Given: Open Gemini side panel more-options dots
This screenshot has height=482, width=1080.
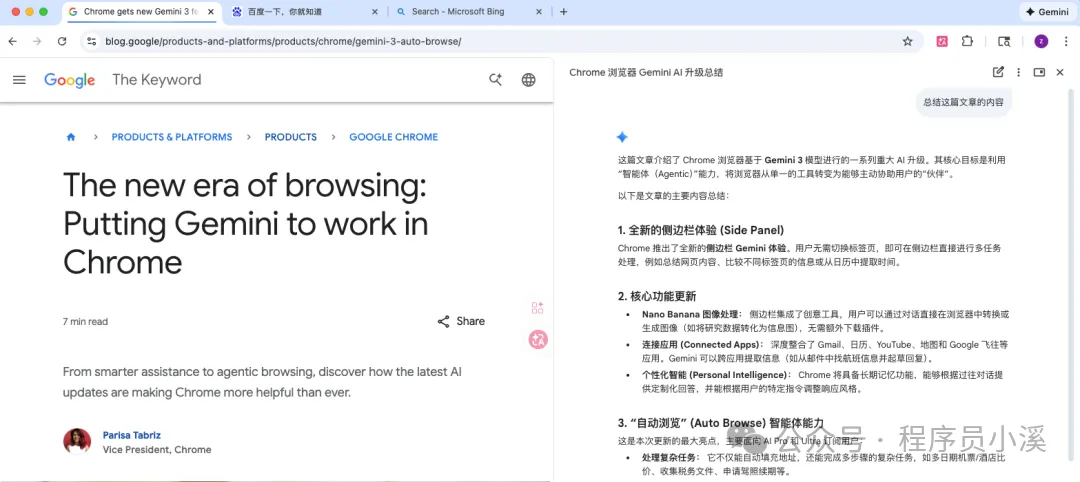Looking at the screenshot, I should coord(1019,72).
